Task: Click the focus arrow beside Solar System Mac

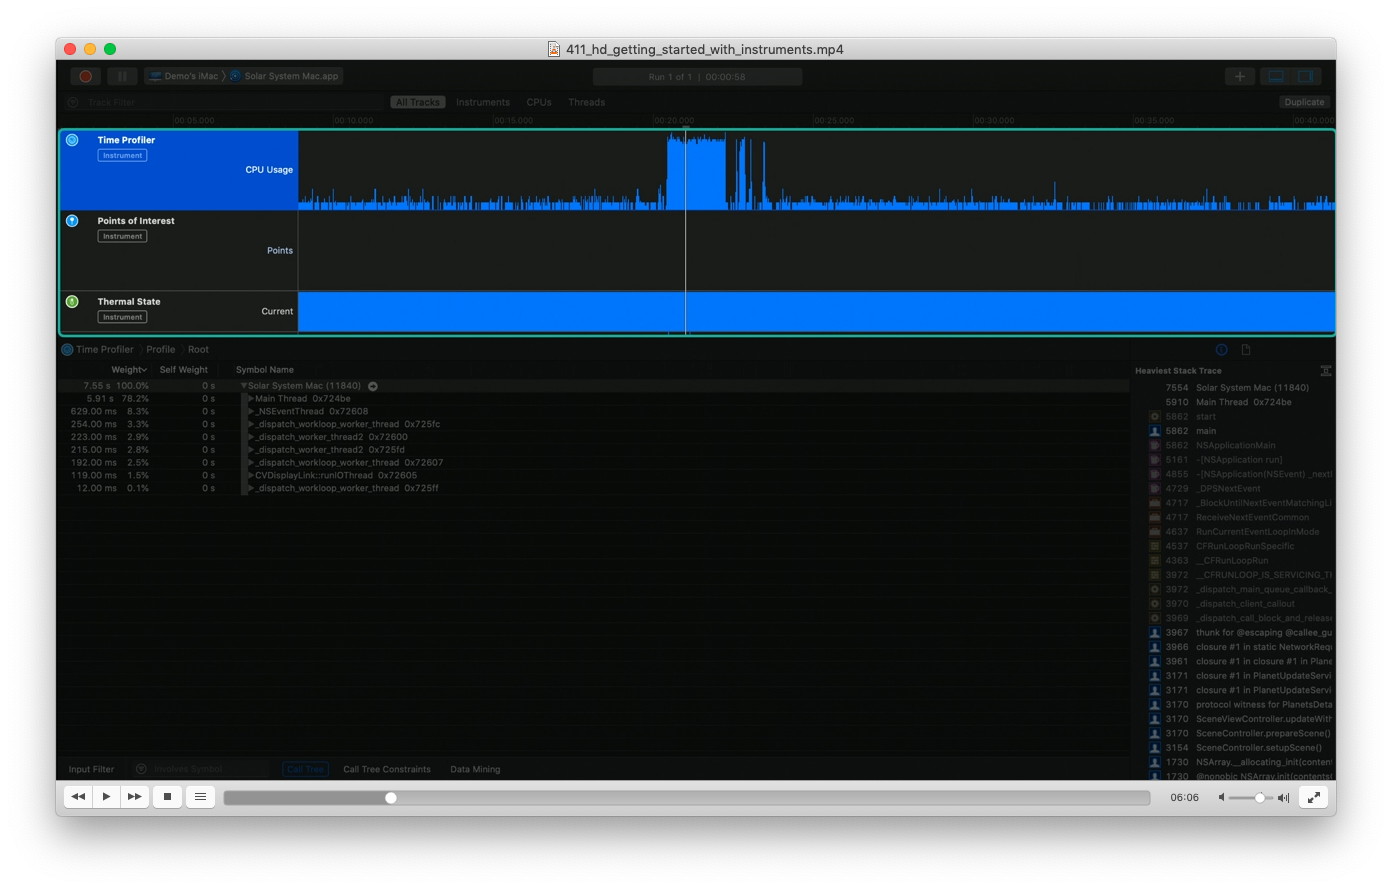Action: (x=373, y=386)
